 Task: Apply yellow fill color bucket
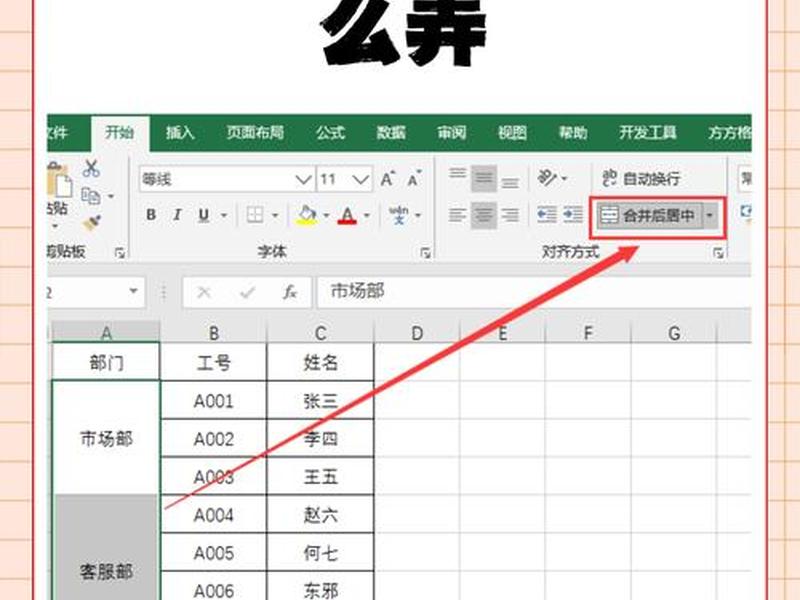(x=307, y=215)
